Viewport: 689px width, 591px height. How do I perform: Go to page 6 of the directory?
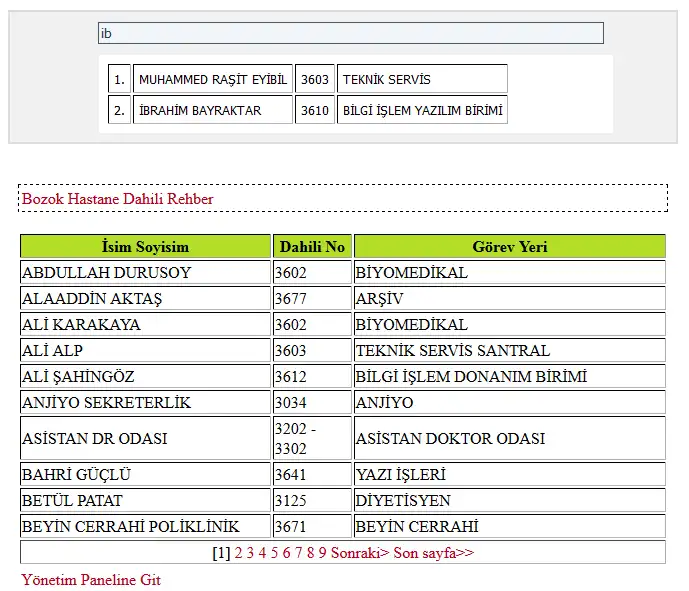pos(286,552)
